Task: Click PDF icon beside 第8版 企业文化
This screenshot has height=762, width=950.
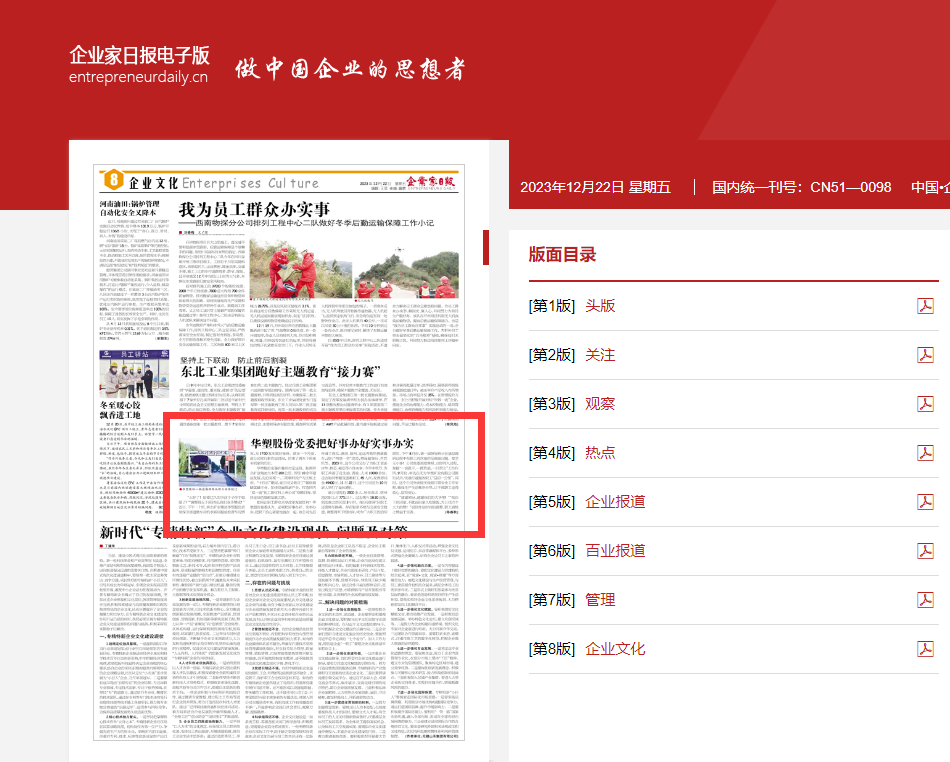Action: pyautogui.click(x=925, y=649)
